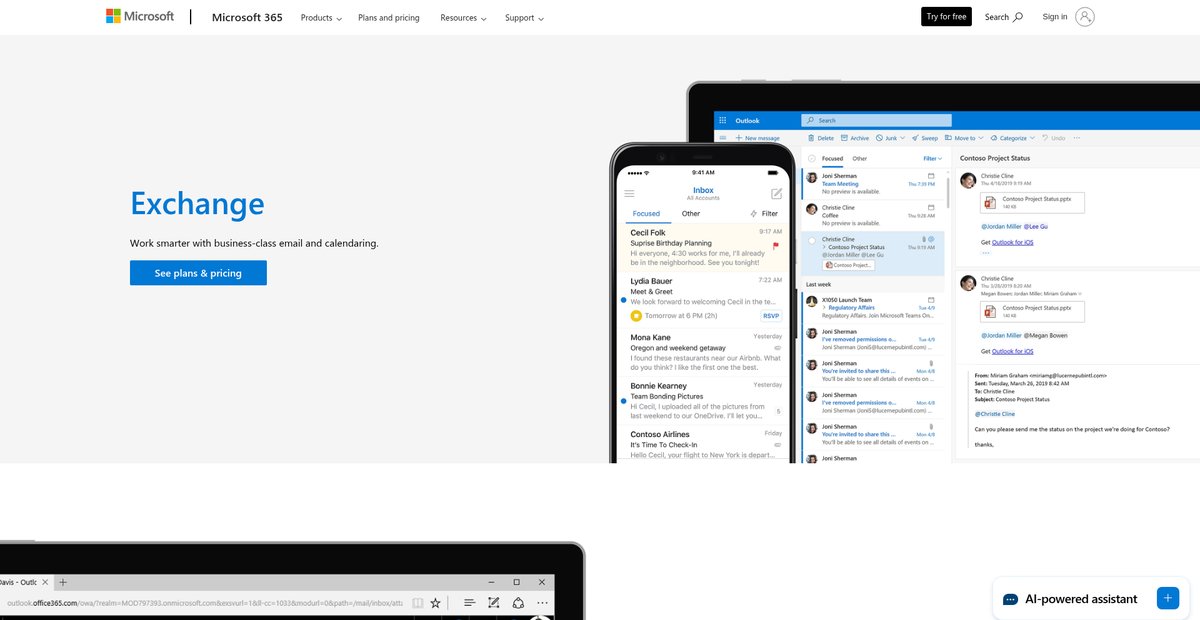This screenshot has height=620, width=1200.
Task: Open the Move to dropdown chevron
Action: point(981,138)
